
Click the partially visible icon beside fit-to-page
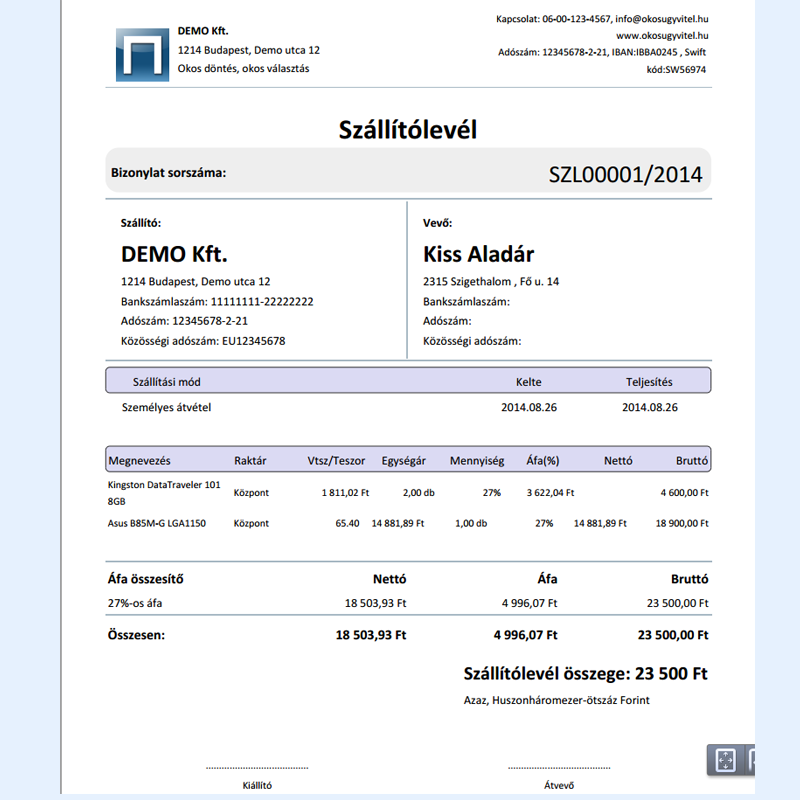point(754,760)
